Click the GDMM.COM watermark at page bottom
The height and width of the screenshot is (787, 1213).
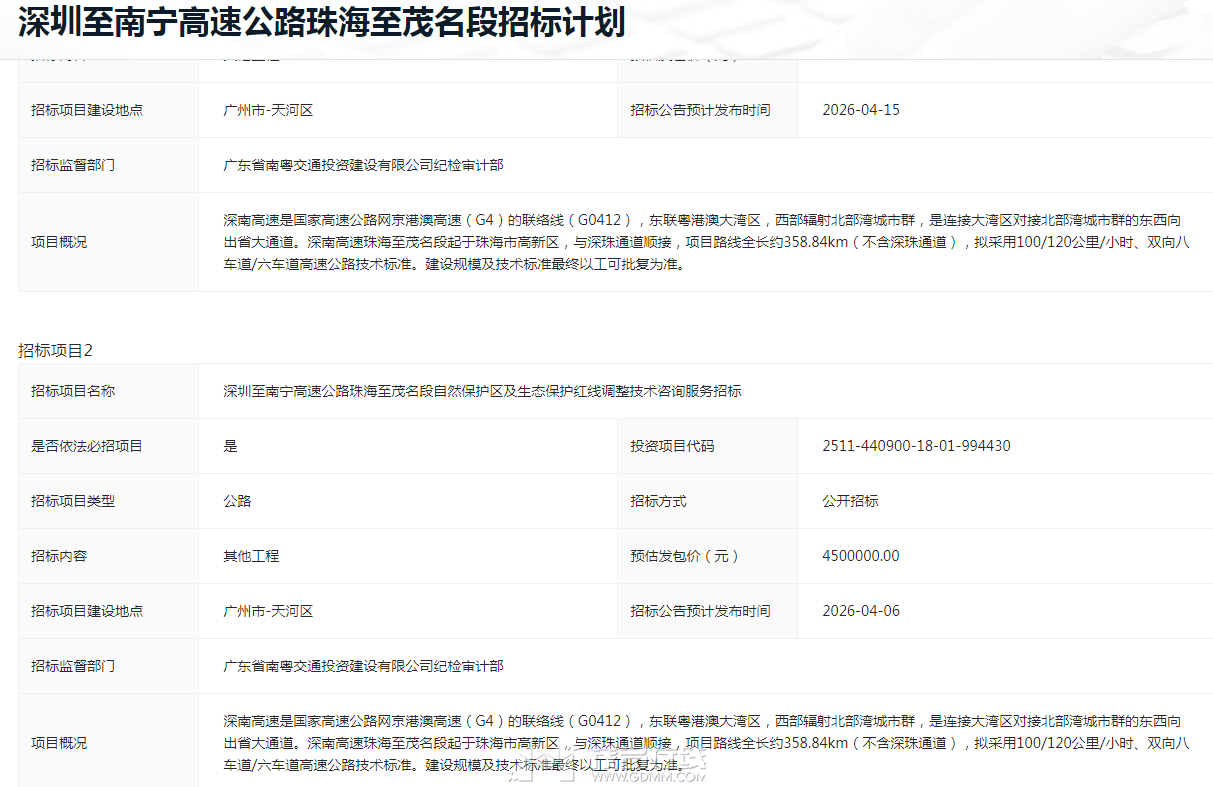[648, 776]
